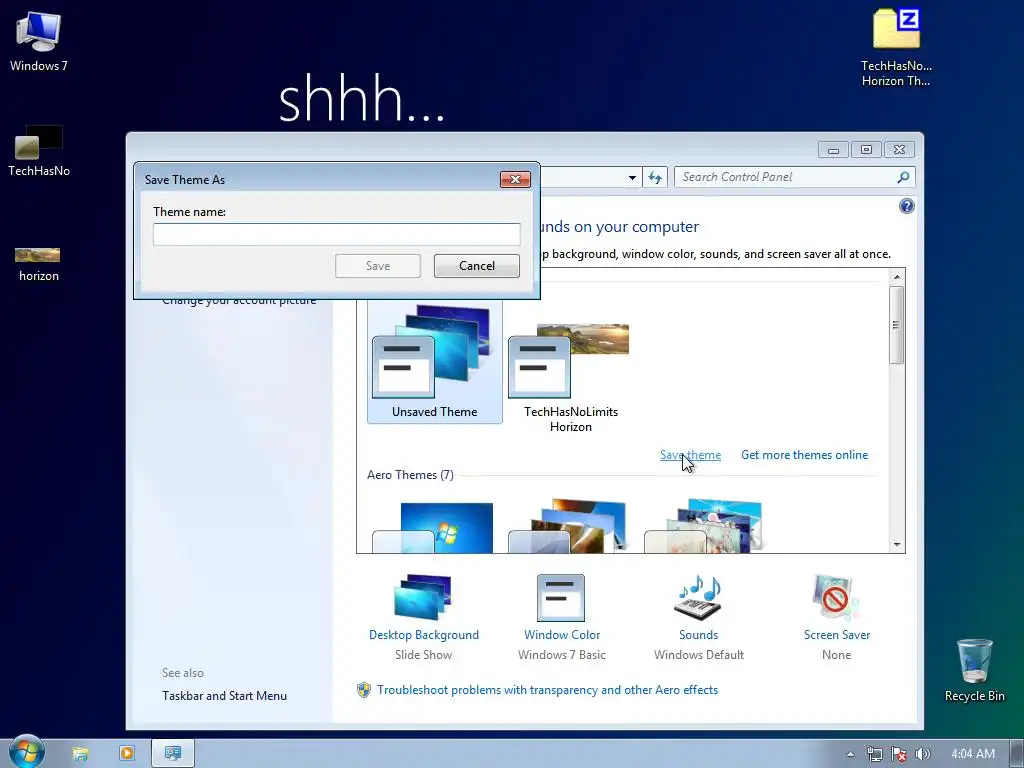Open Window Color settings icon
Viewport: 1024px width, 768px height.
[x=561, y=597]
